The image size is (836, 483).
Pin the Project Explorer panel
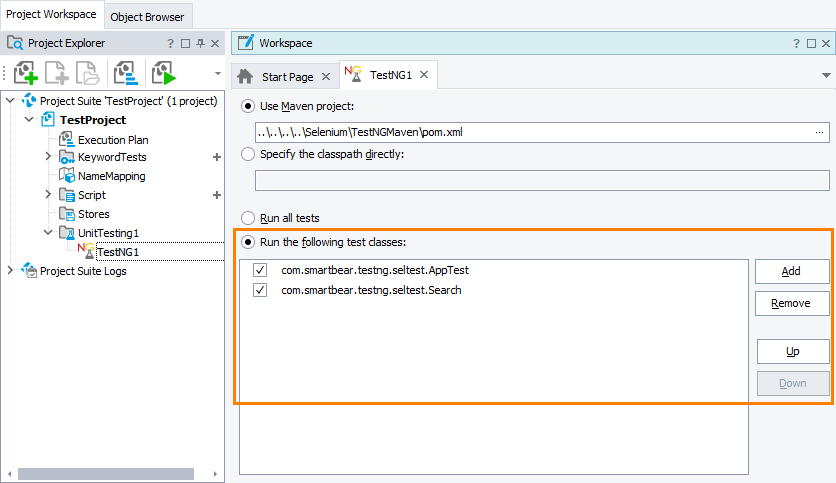200,44
